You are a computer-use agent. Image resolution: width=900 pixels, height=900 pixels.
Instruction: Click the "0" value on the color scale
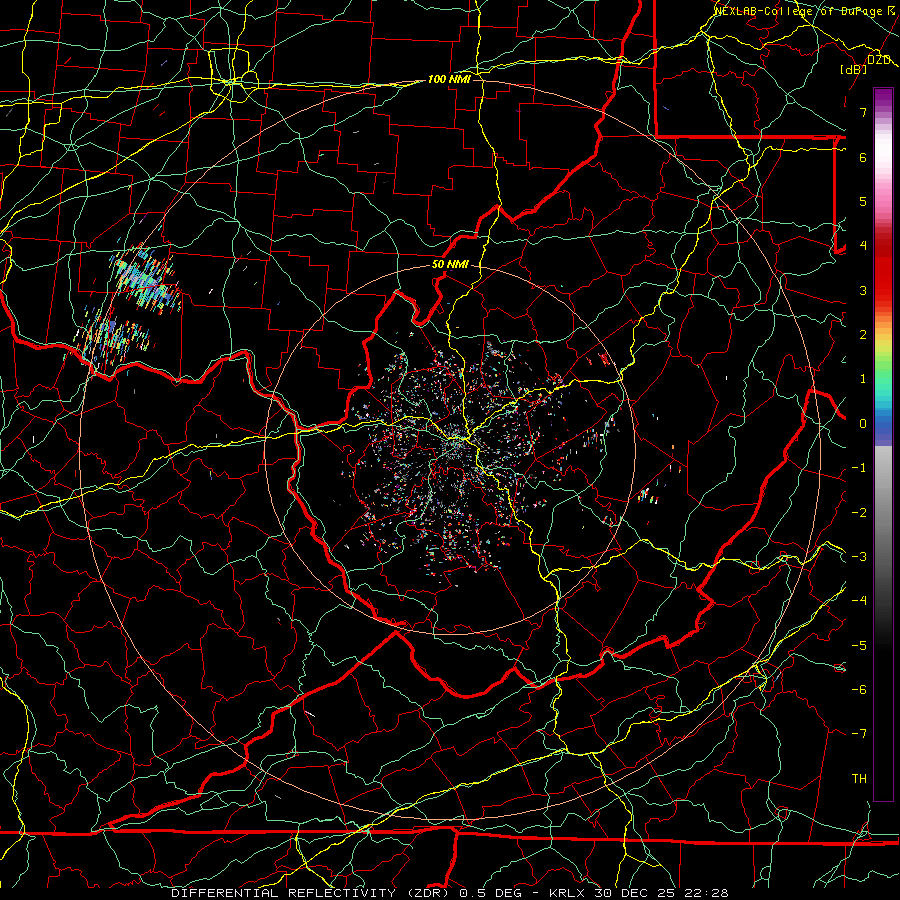point(863,424)
